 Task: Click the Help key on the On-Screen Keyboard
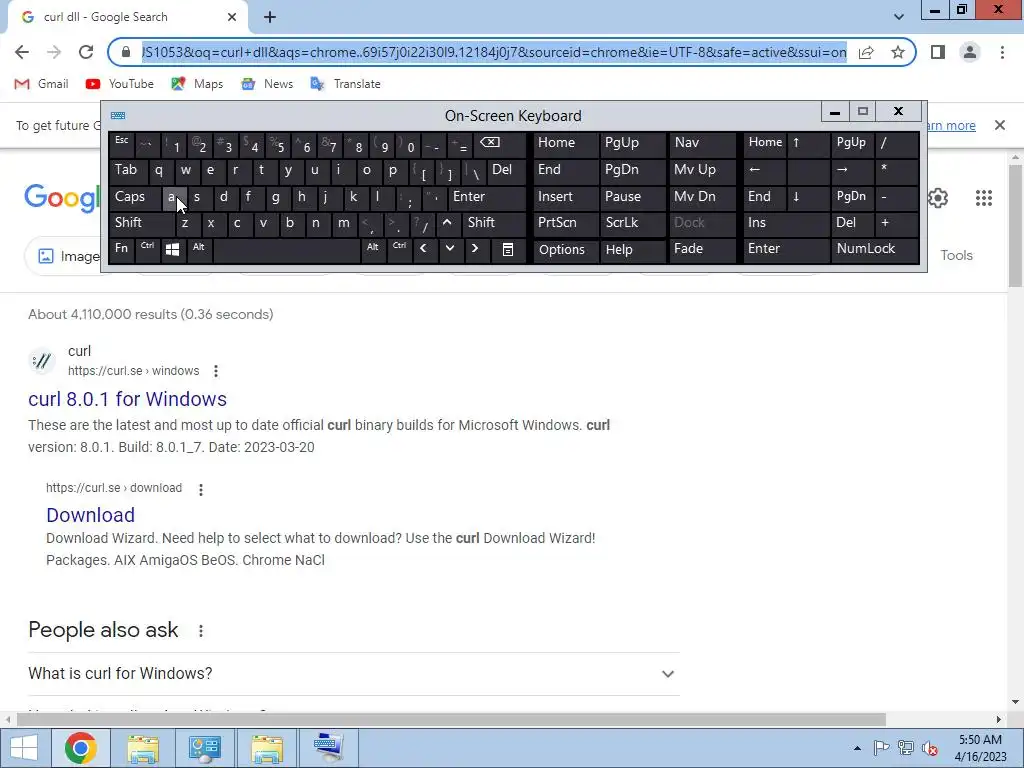631,249
